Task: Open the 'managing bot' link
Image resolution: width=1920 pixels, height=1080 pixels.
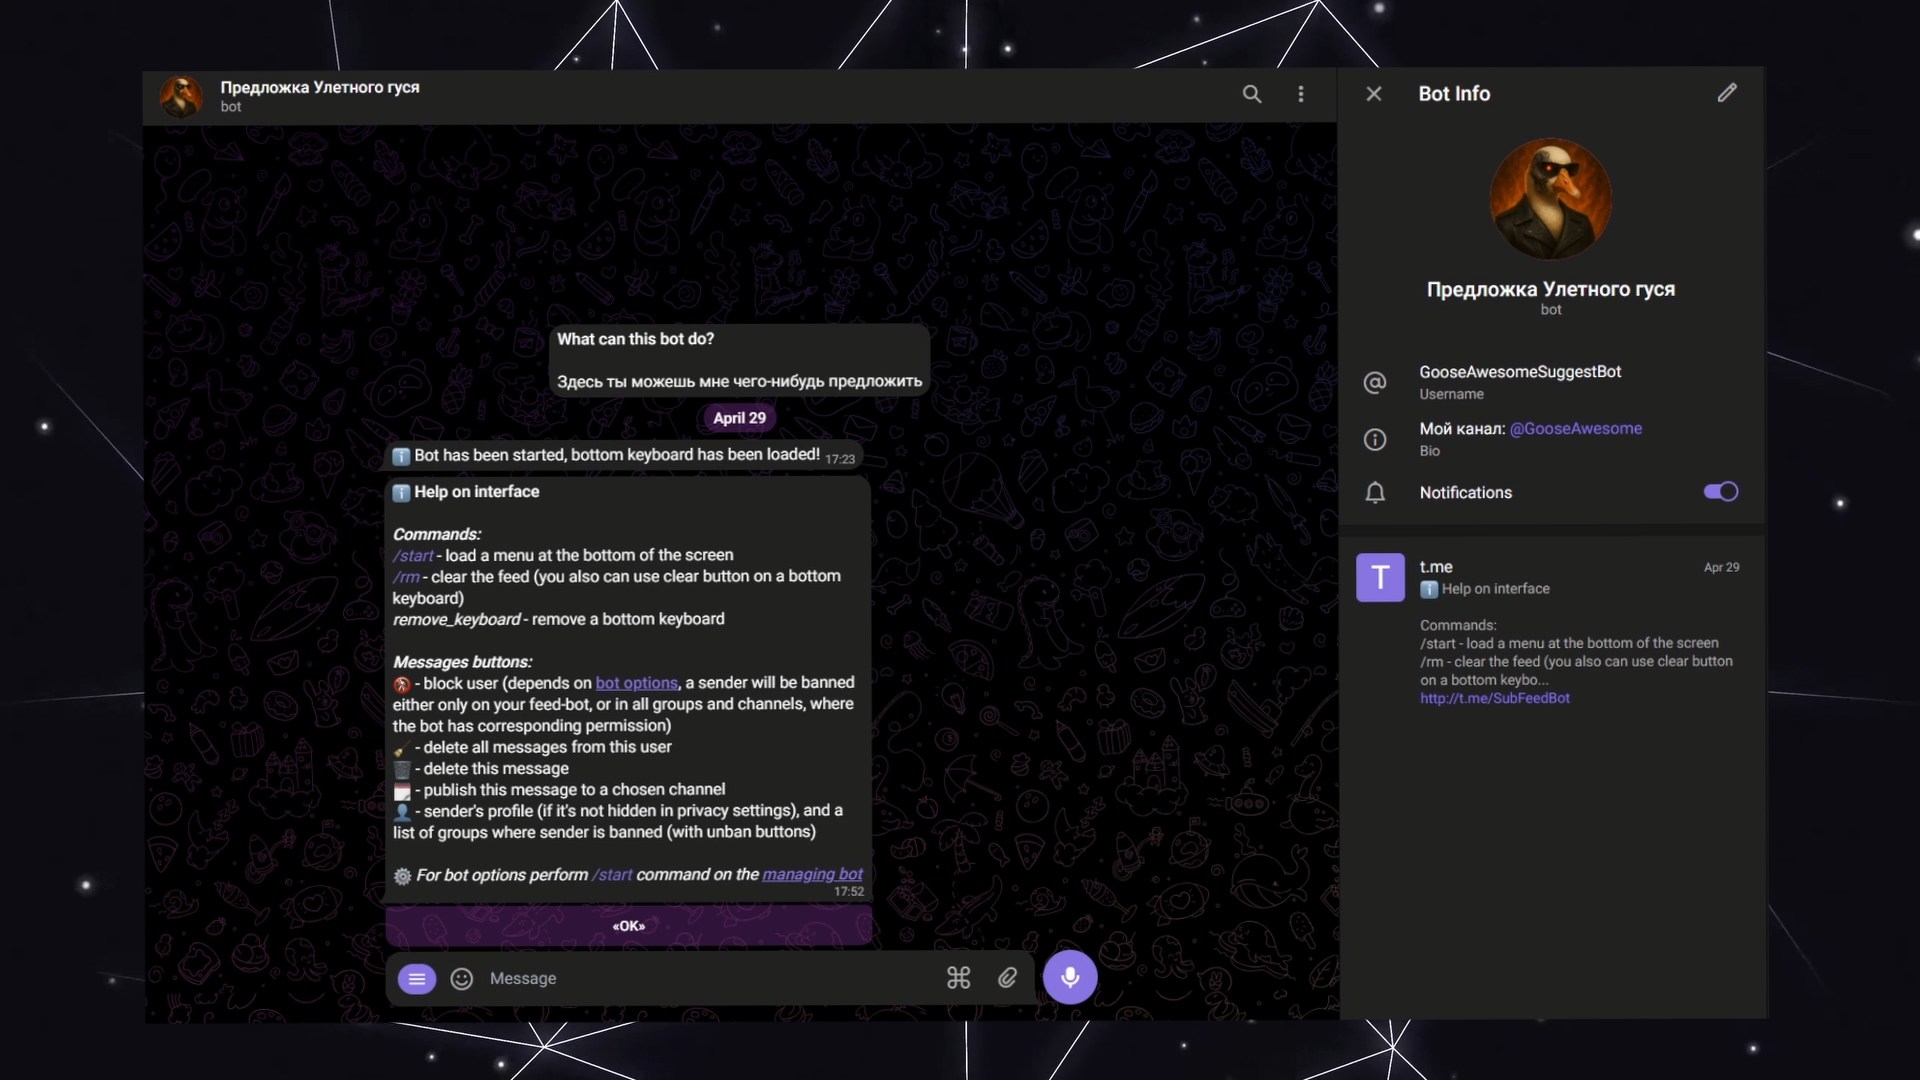Action: coord(812,875)
